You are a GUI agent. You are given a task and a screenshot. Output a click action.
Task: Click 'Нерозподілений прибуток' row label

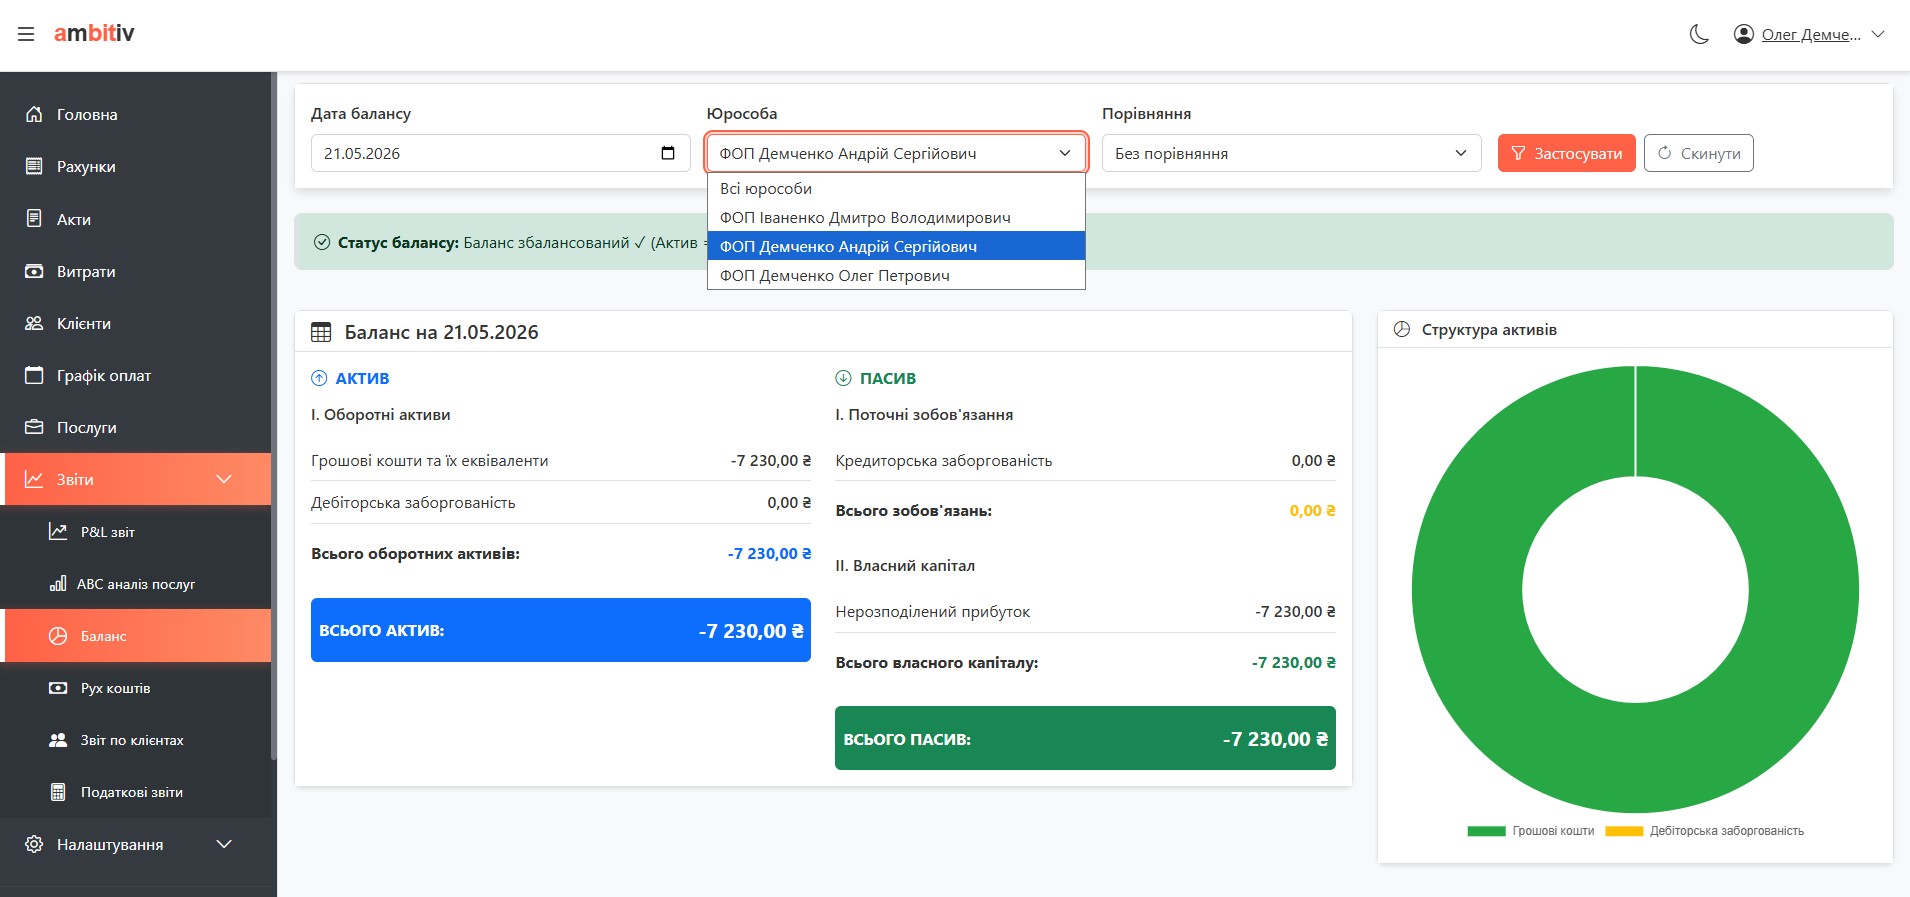tap(932, 611)
